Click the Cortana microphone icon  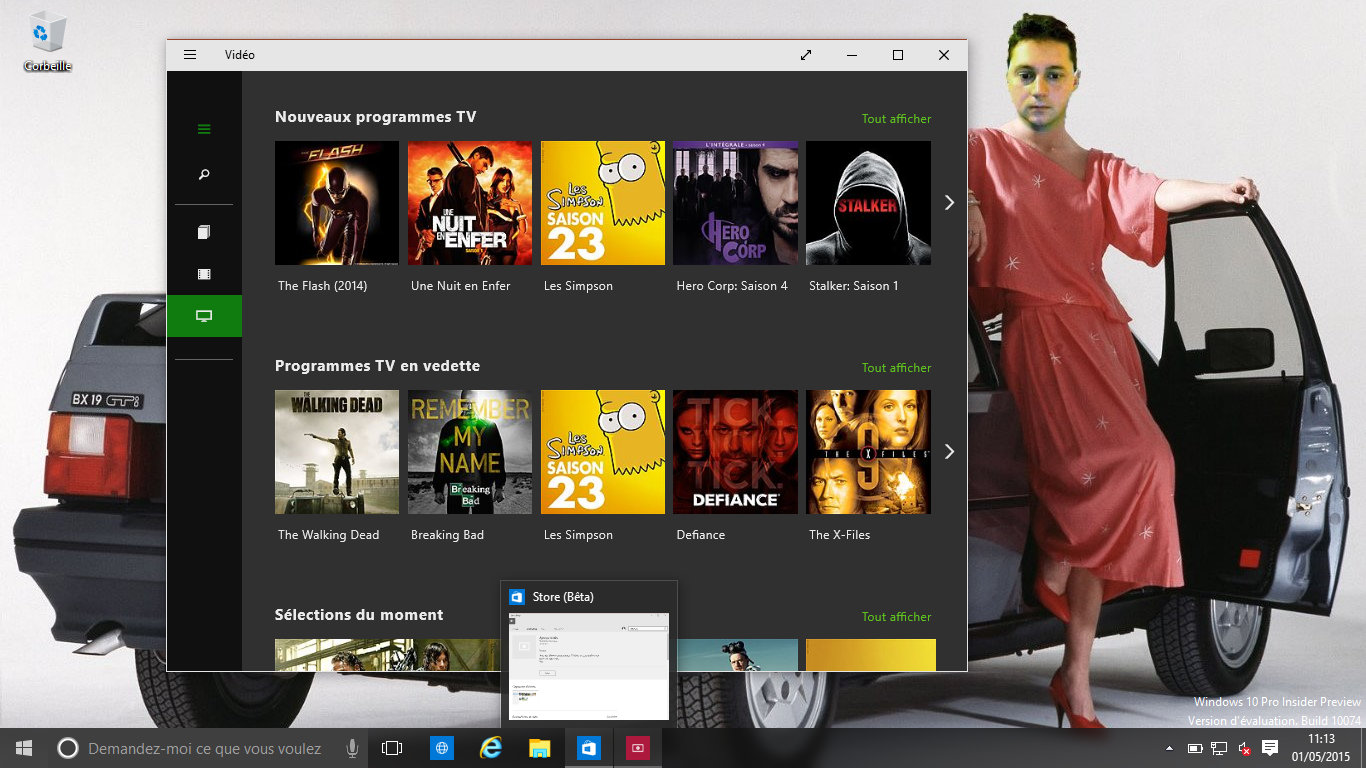[x=352, y=748]
